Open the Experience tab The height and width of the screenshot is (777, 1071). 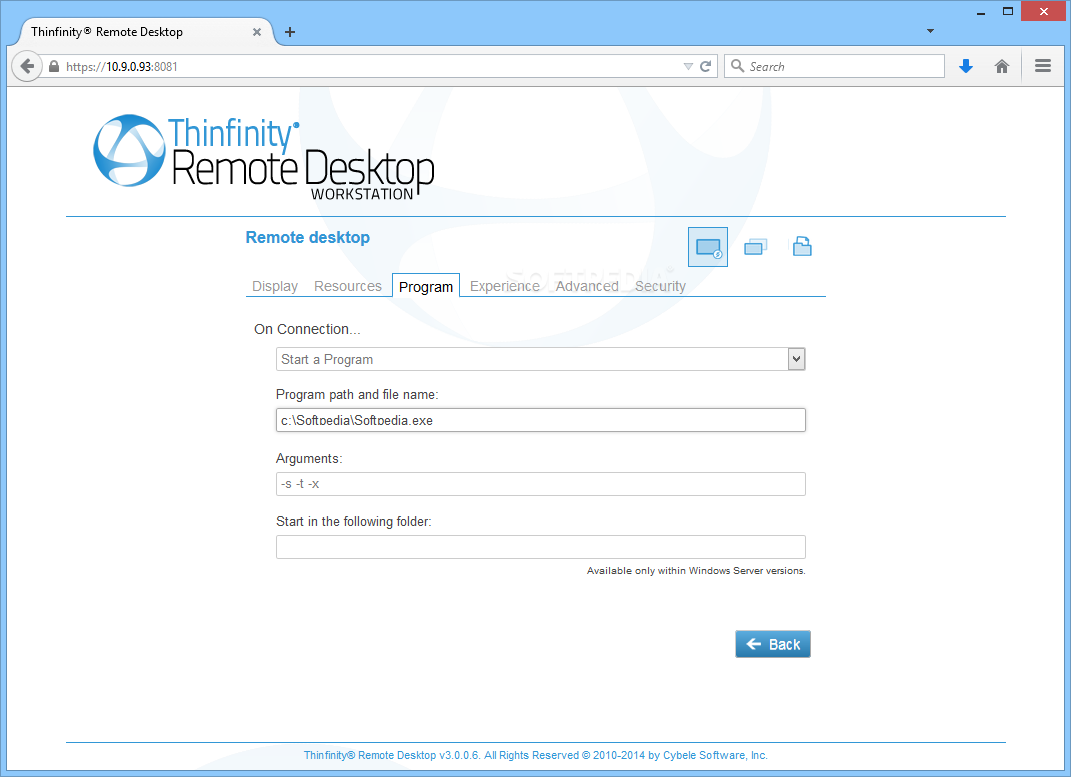click(505, 286)
